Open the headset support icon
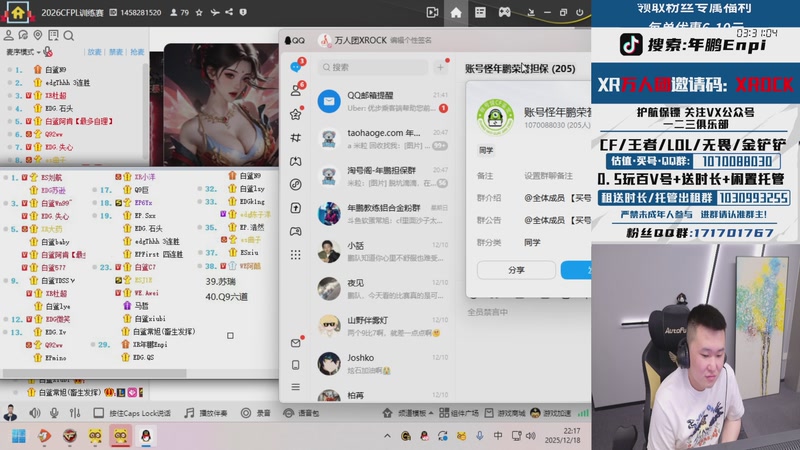800x450 pixels. pos(23,35)
